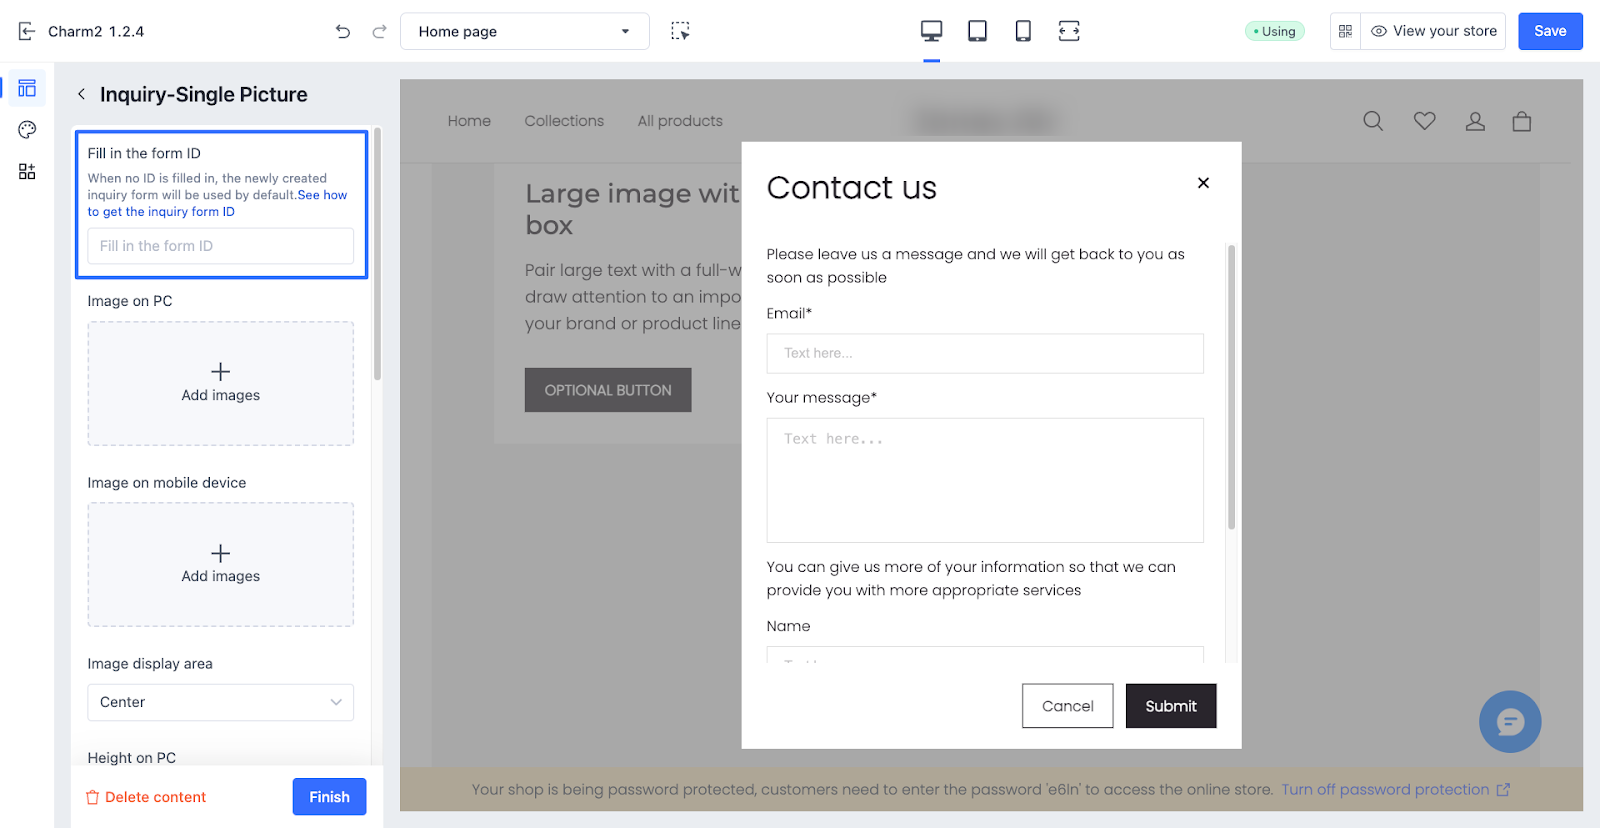Viewport: 1600px width, 828px height.
Task: Open the Home page selector dropdown
Action: 524,31
